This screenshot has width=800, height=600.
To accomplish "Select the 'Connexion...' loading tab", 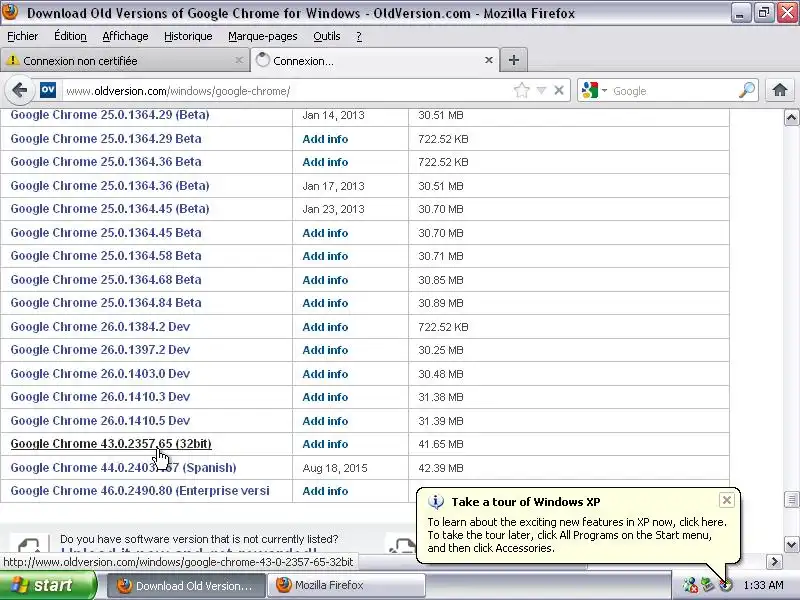I will point(375,60).
